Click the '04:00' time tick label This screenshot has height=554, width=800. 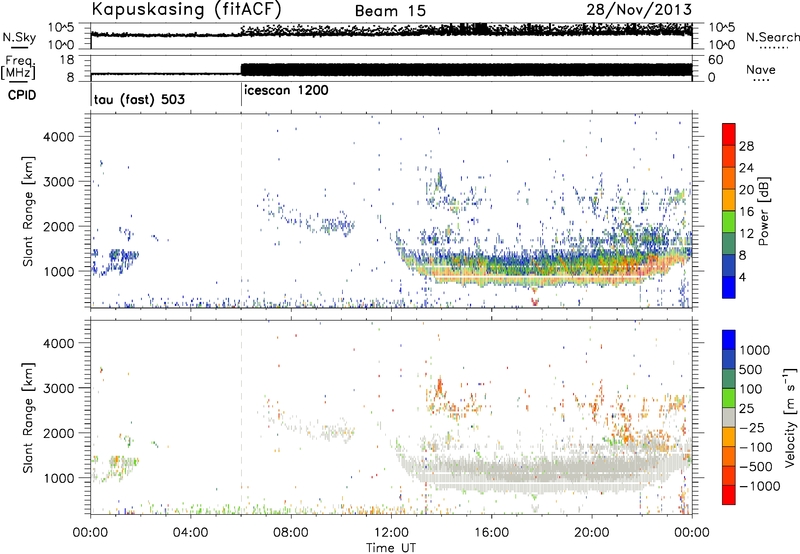coord(190,533)
